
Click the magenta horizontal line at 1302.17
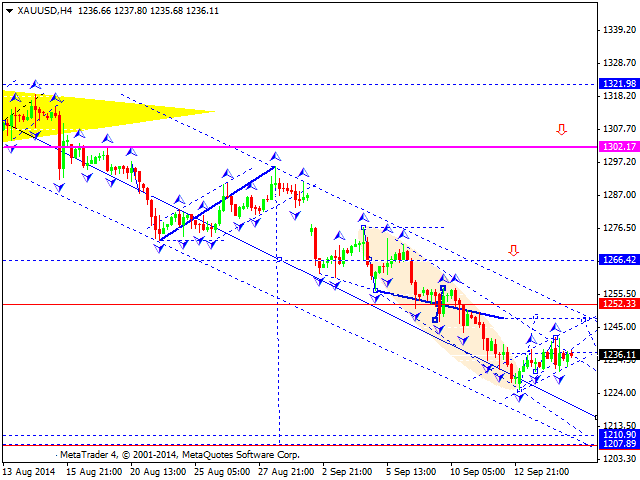click(x=300, y=147)
